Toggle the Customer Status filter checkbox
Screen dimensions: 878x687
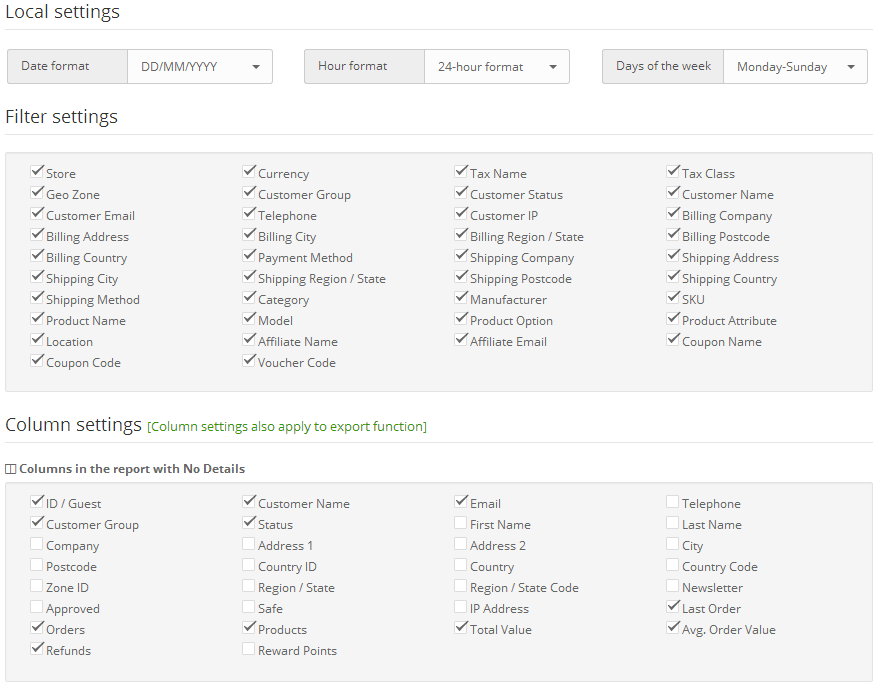click(x=461, y=193)
